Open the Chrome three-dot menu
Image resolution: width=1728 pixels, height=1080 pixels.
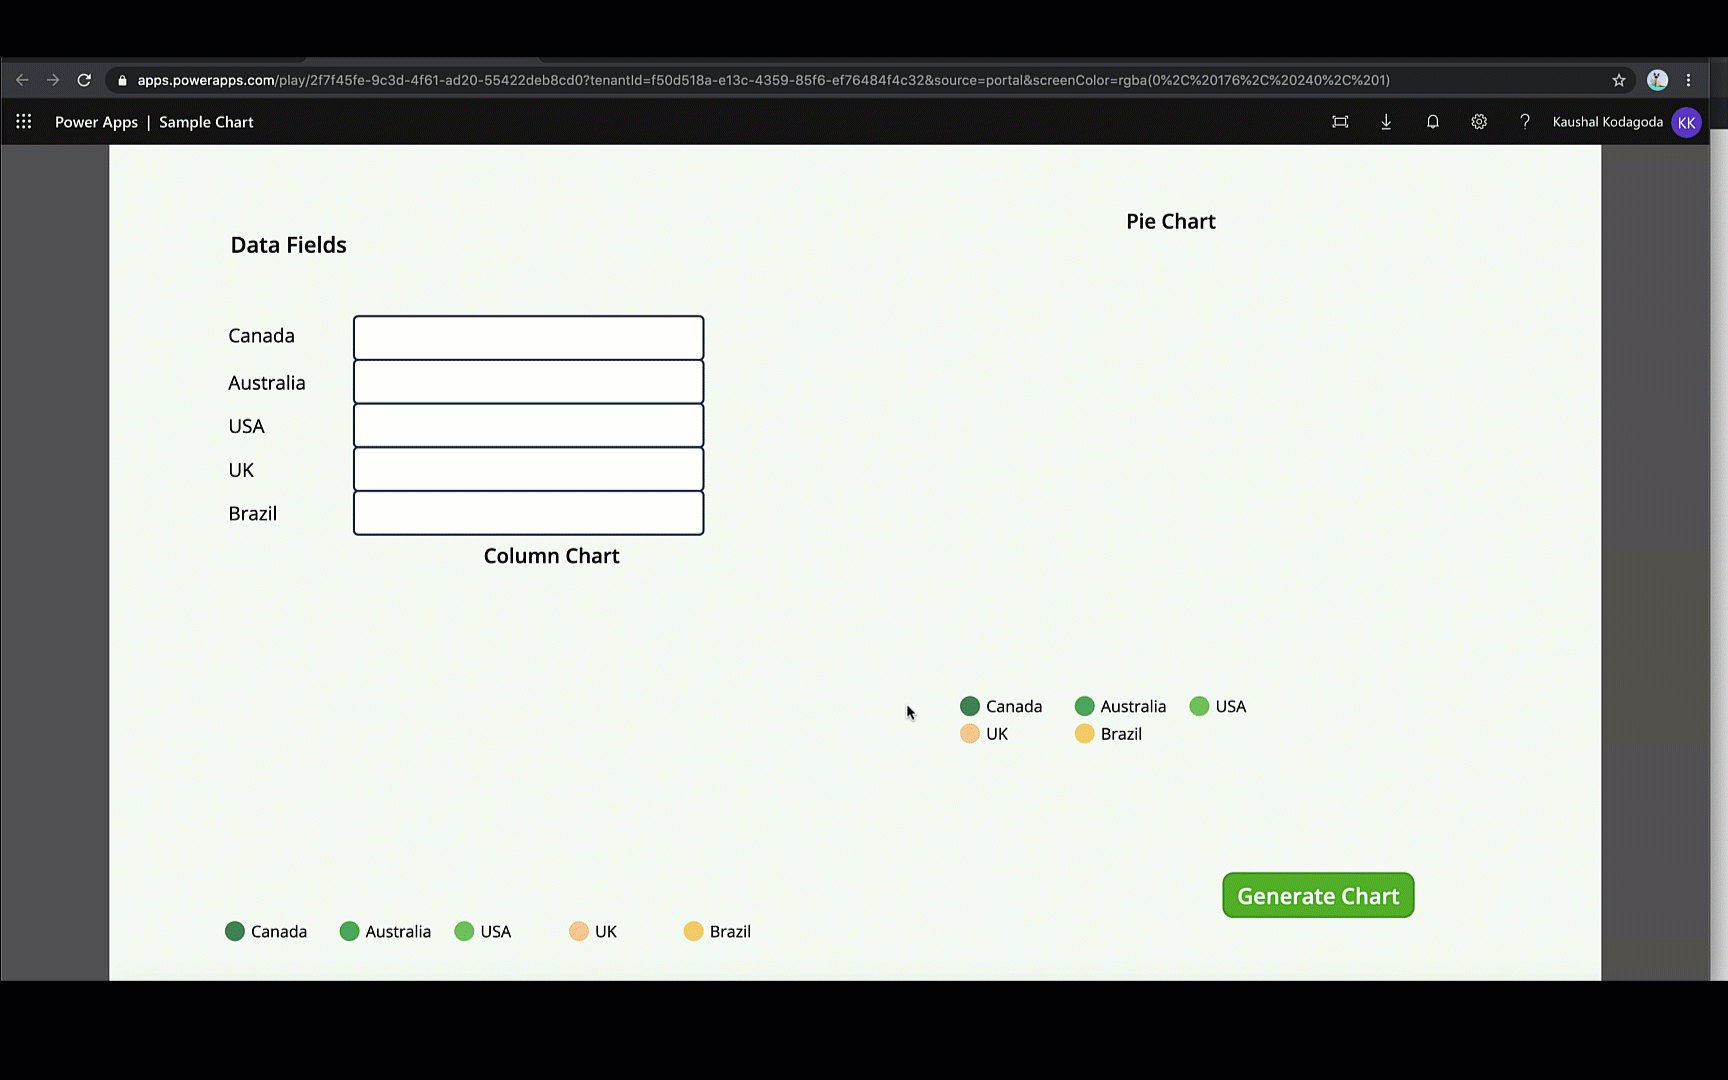tap(1689, 80)
